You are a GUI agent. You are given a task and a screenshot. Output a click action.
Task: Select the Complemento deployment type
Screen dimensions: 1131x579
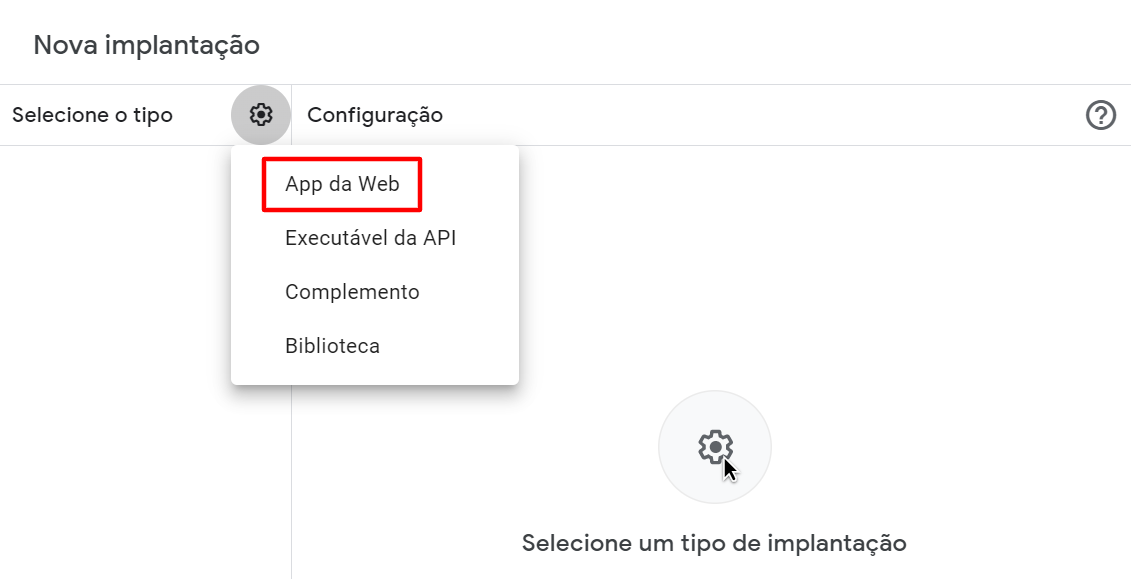[x=352, y=292]
